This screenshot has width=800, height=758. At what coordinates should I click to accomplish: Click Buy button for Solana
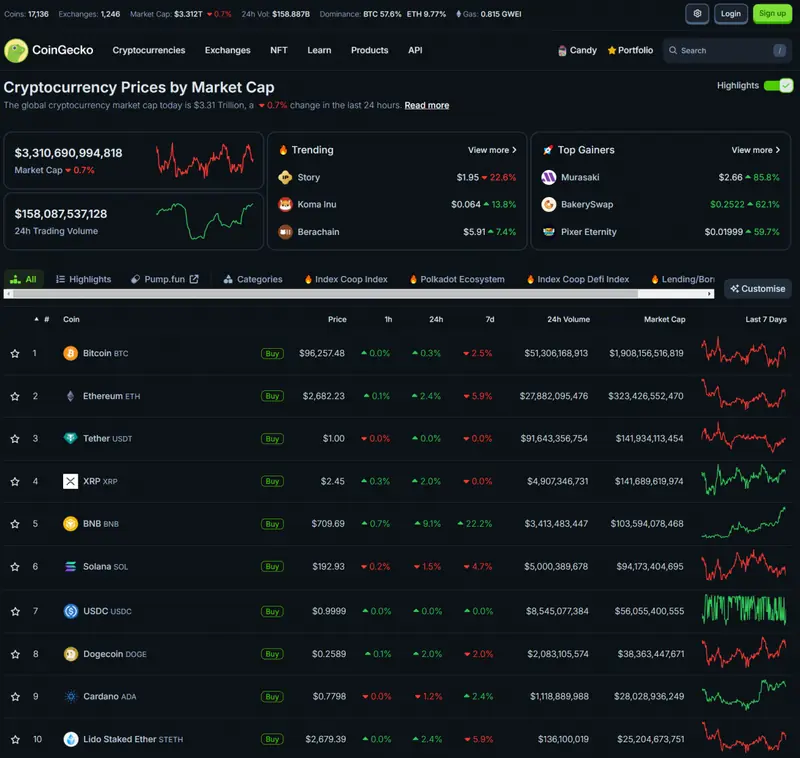[272, 567]
